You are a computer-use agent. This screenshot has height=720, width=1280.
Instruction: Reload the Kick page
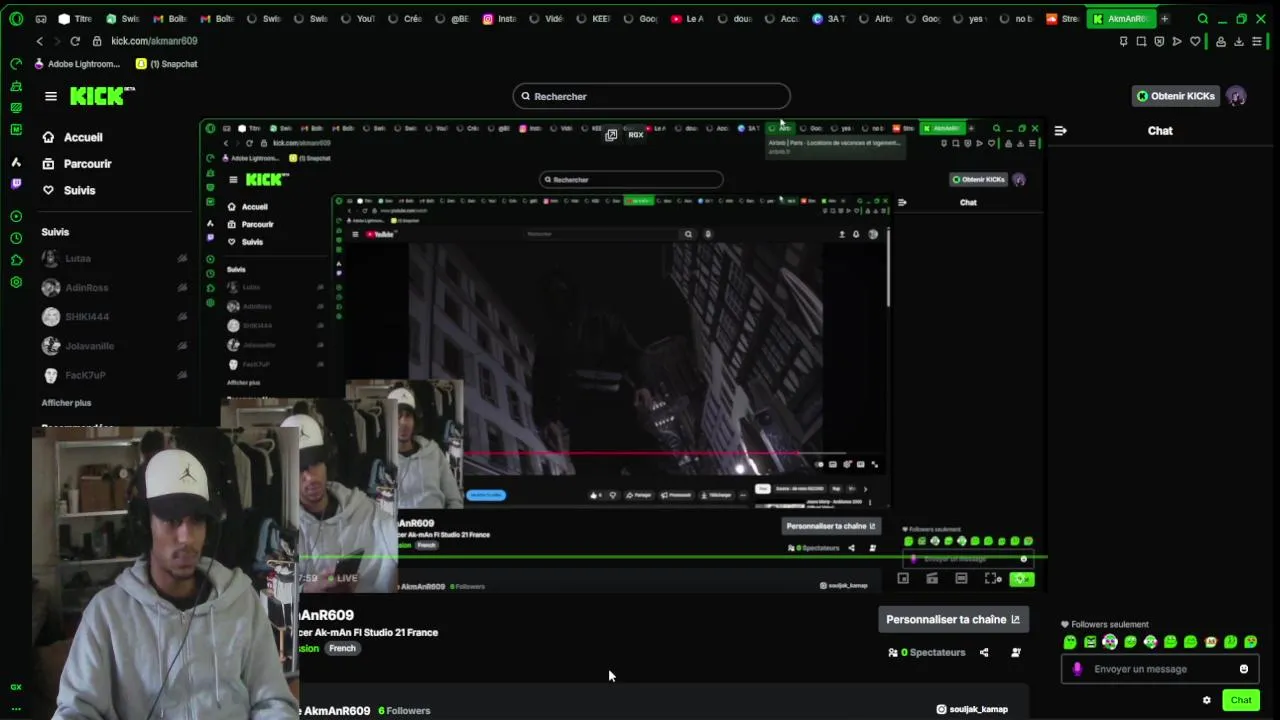click(75, 41)
